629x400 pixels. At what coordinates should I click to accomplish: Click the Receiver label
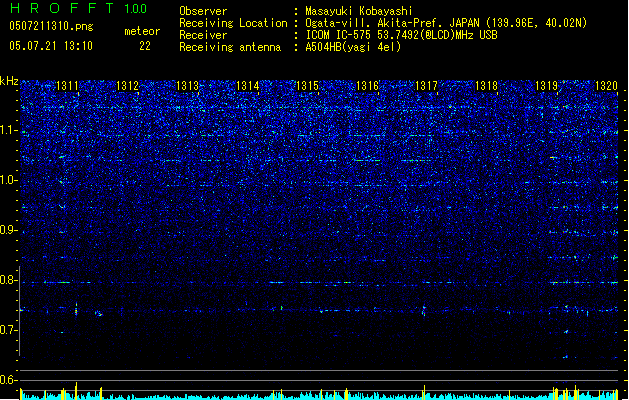click(203, 35)
